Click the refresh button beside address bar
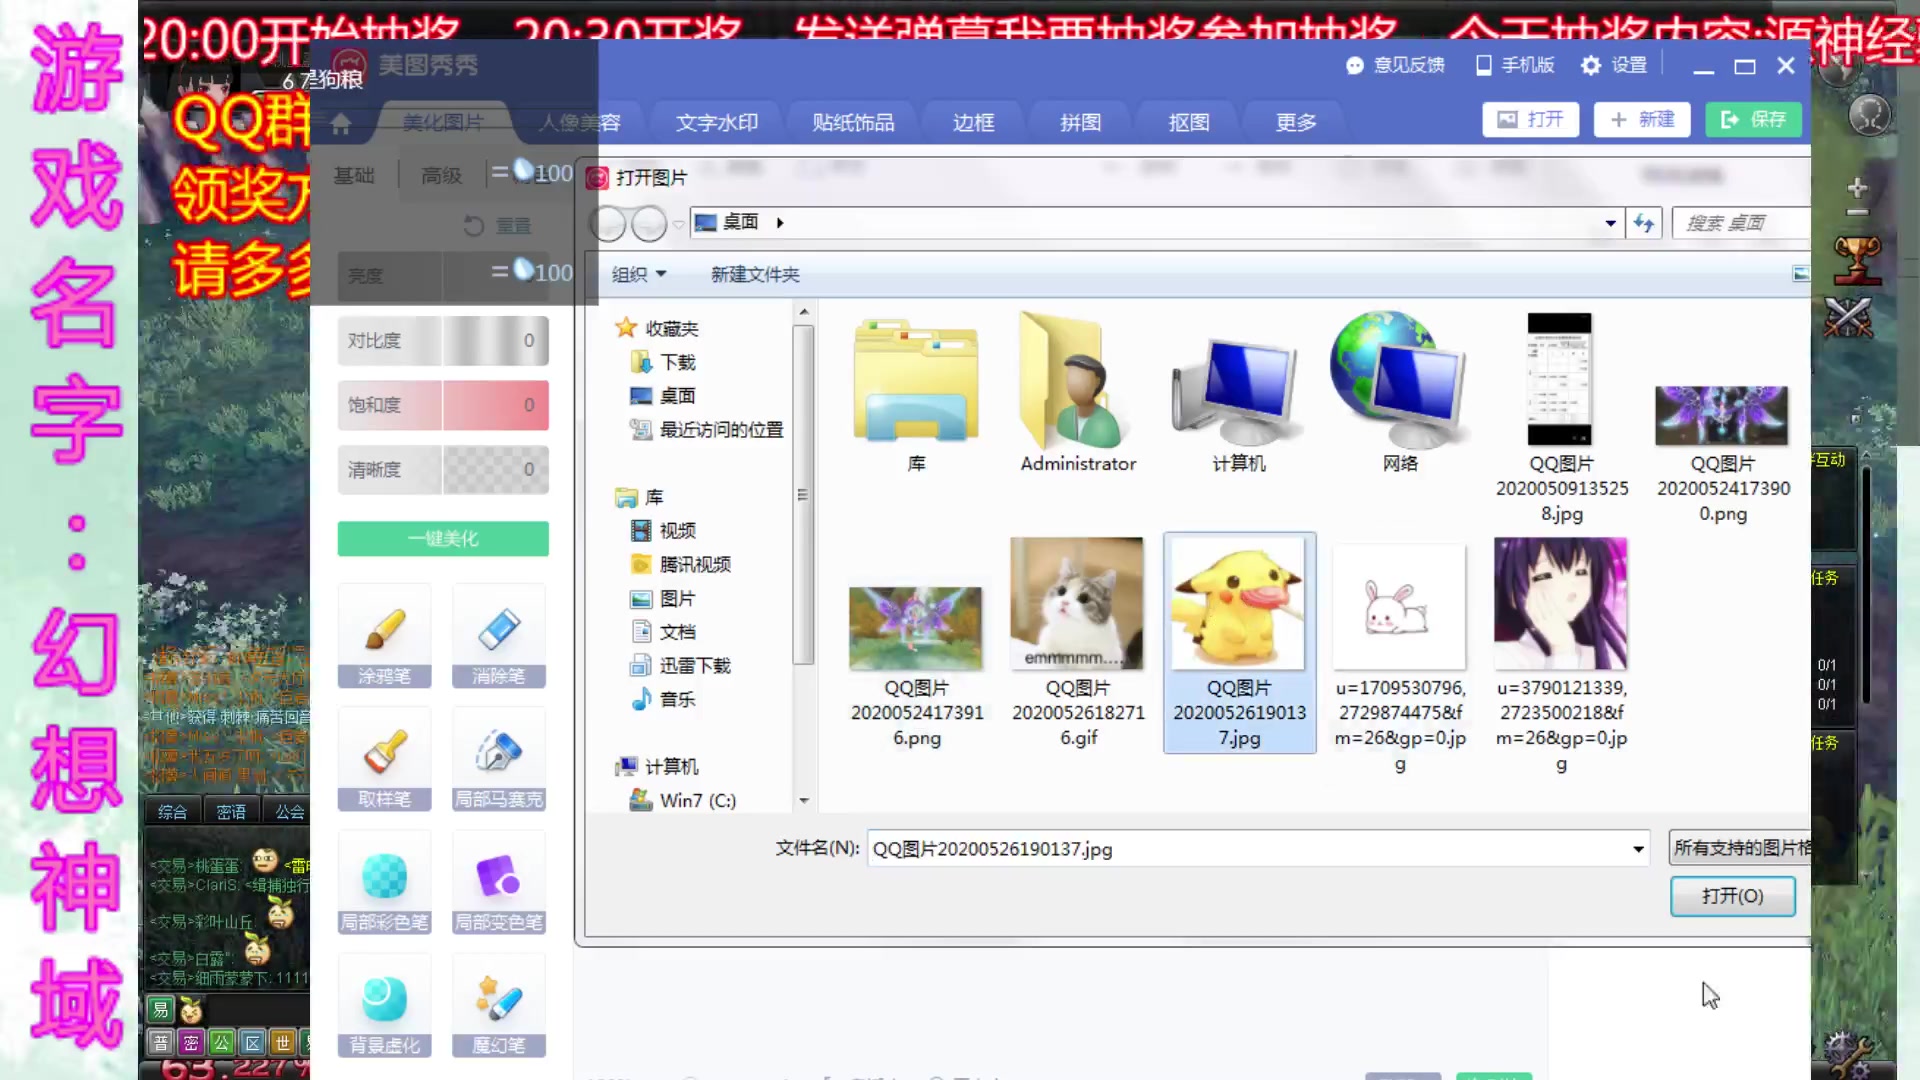The width and height of the screenshot is (1920, 1080). [1644, 223]
